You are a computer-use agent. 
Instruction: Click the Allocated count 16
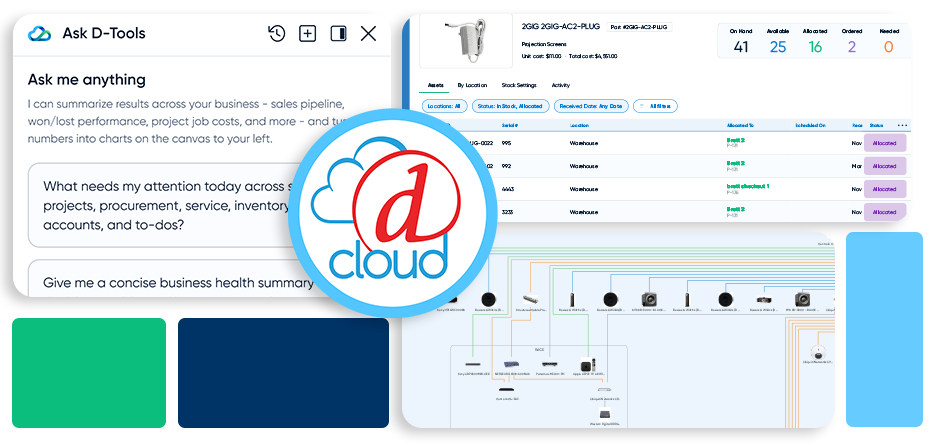pos(815,47)
